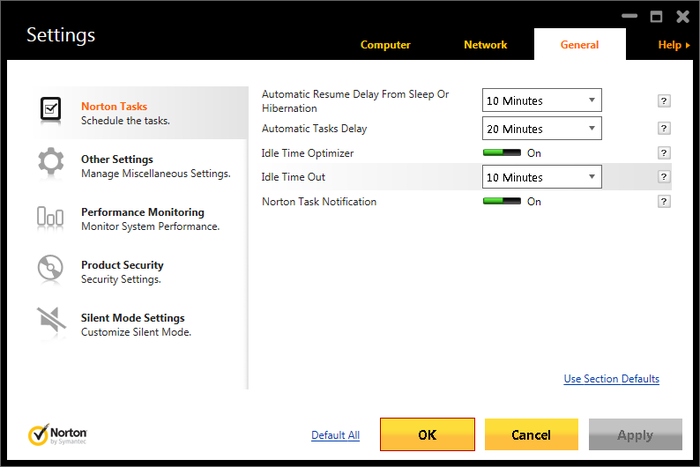
Task: Switch to the Computer tab
Action: coord(385,45)
